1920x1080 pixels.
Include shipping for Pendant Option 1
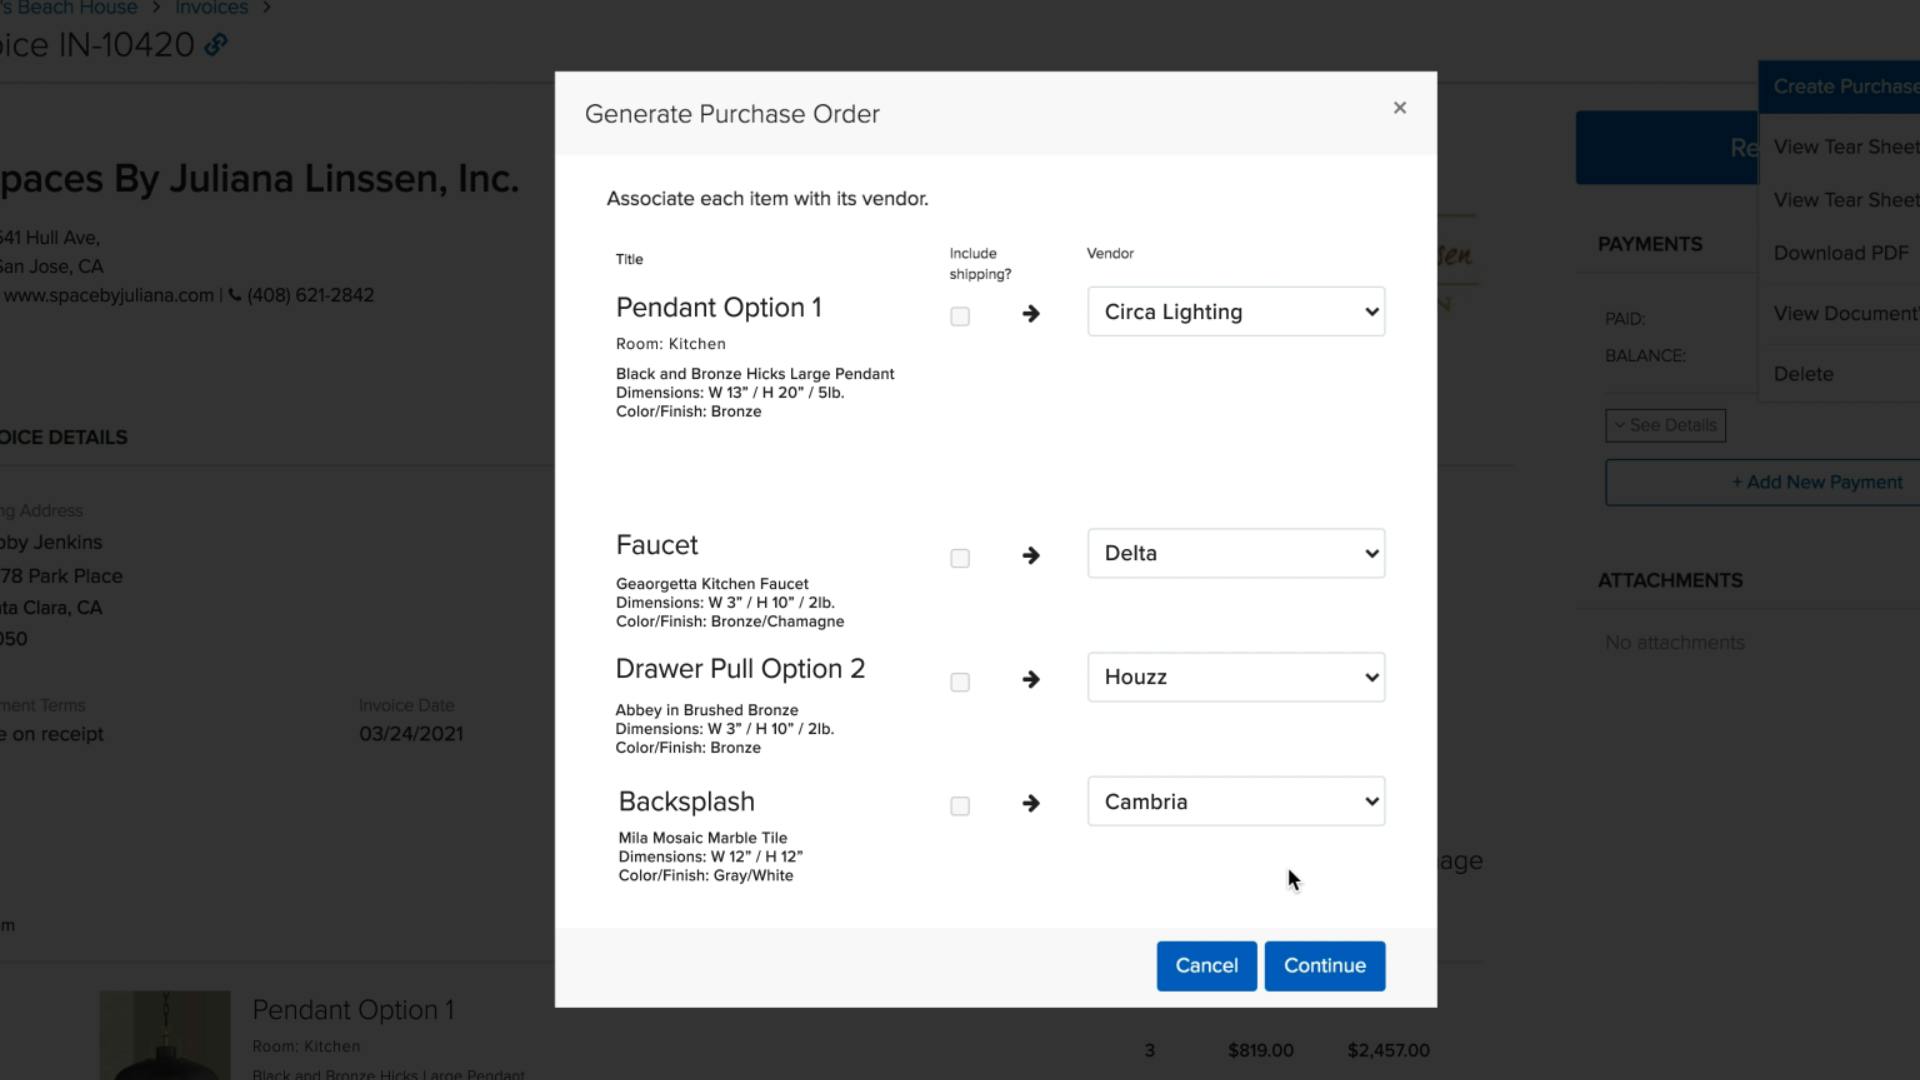point(960,317)
